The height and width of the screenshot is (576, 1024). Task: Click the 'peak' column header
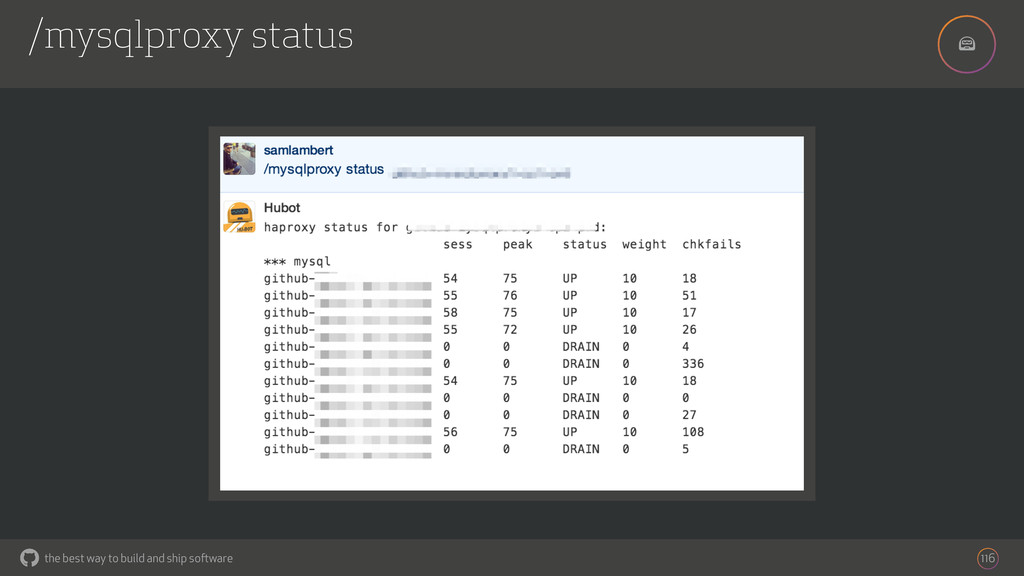point(517,245)
